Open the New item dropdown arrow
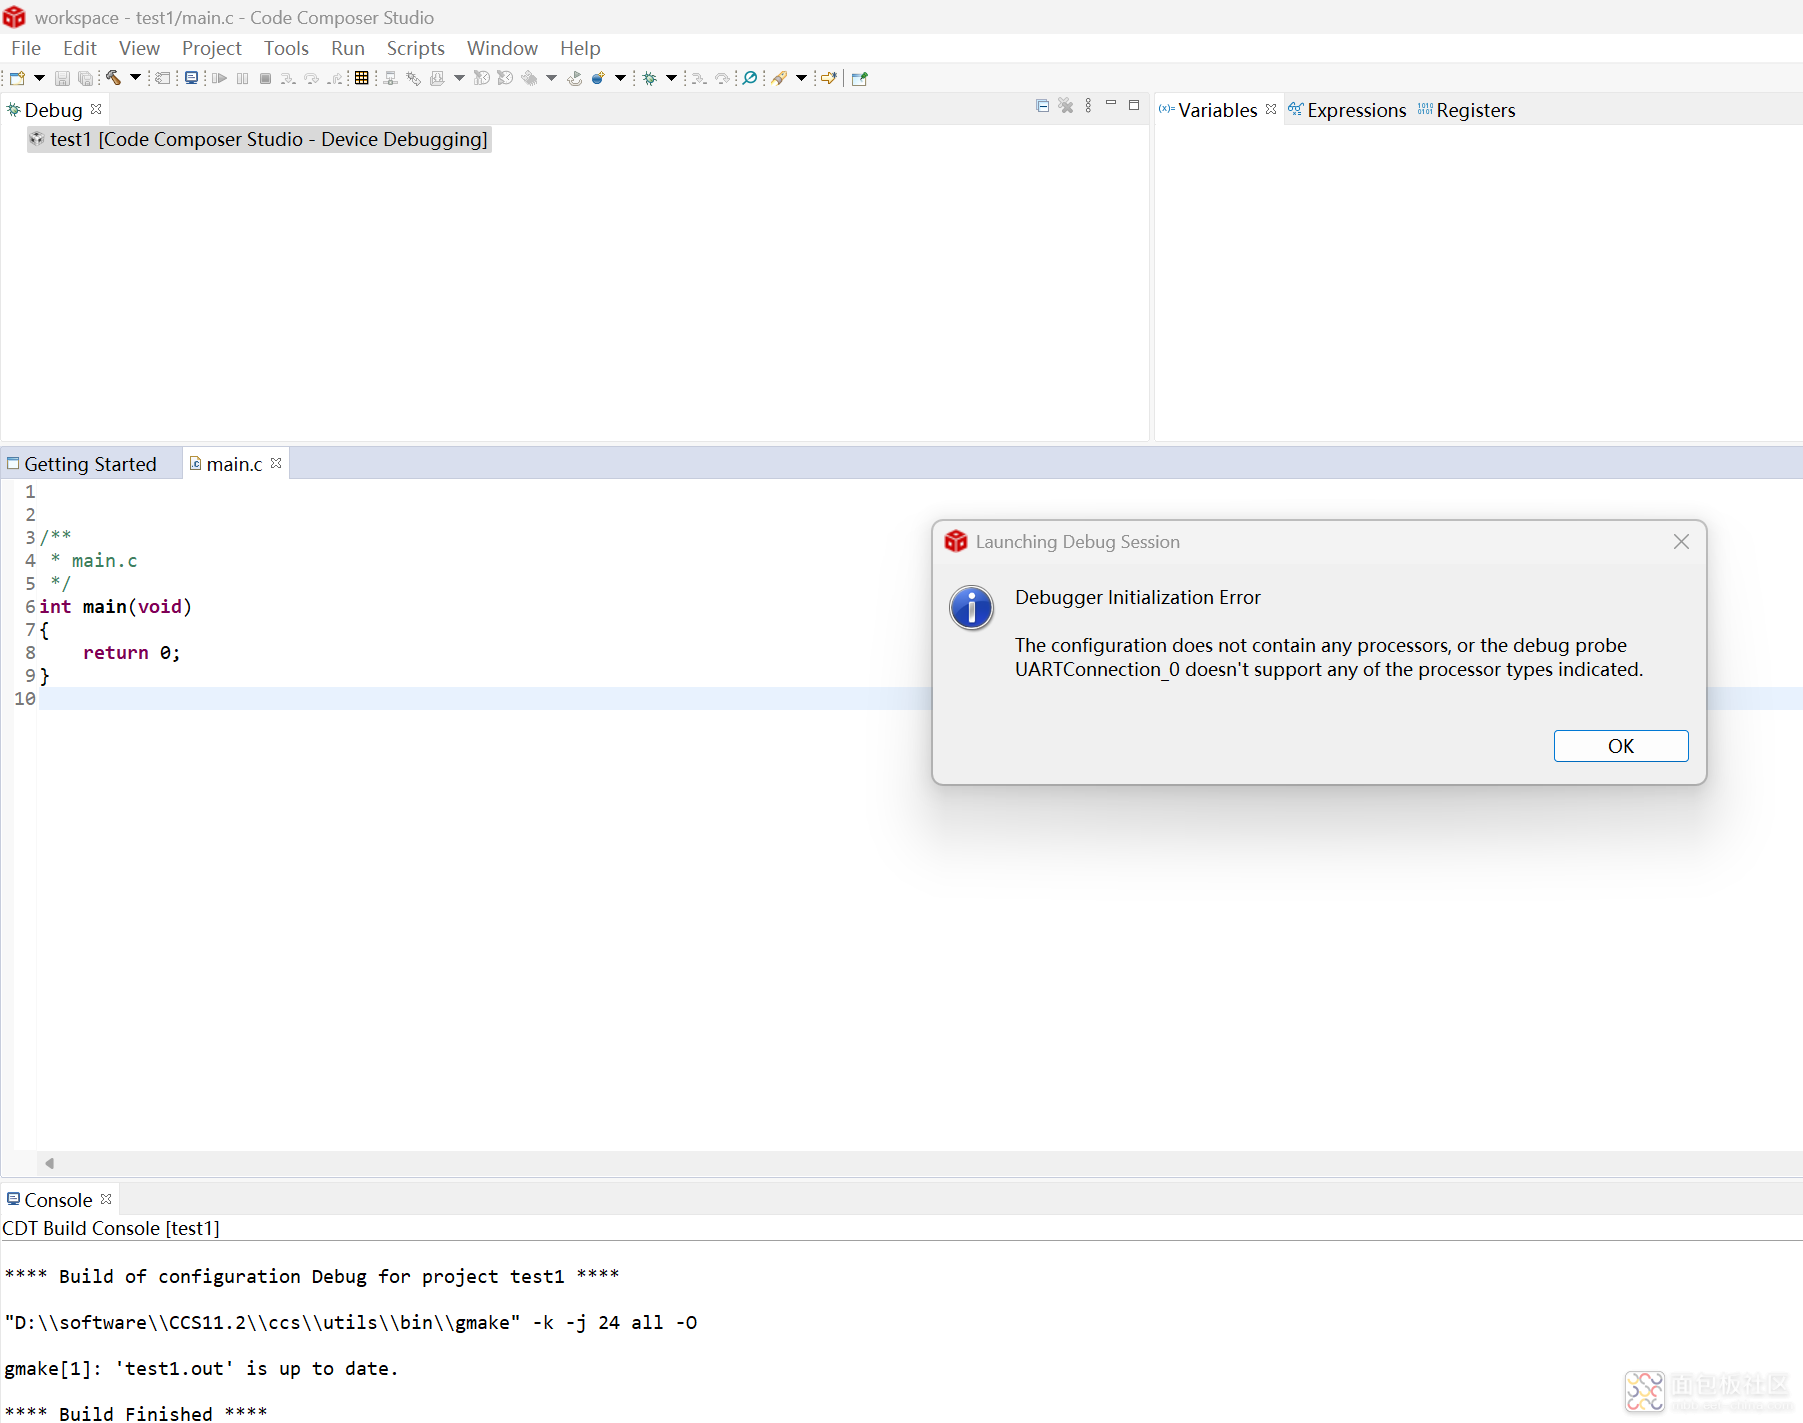 click(x=39, y=78)
